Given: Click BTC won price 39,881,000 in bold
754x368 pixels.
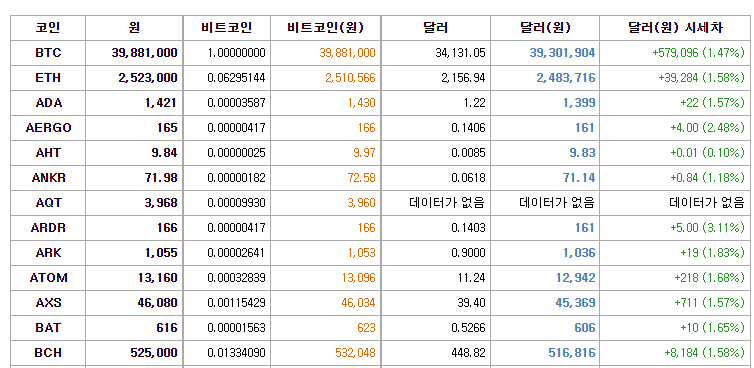Looking at the screenshot, I should tap(144, 53).
